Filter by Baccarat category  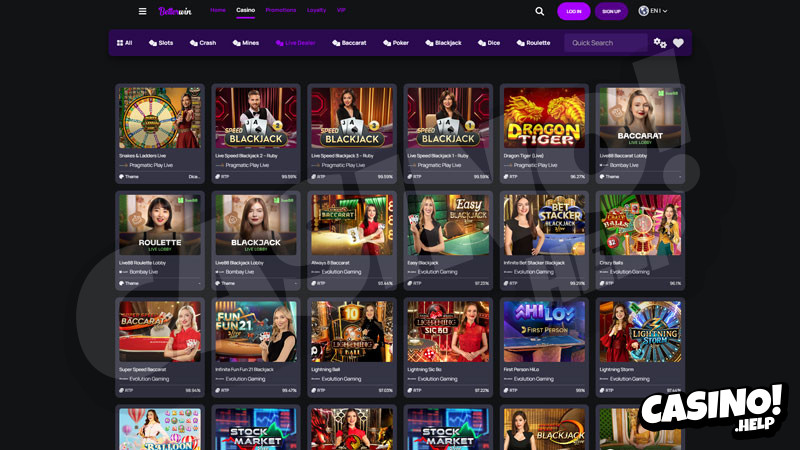349,43
